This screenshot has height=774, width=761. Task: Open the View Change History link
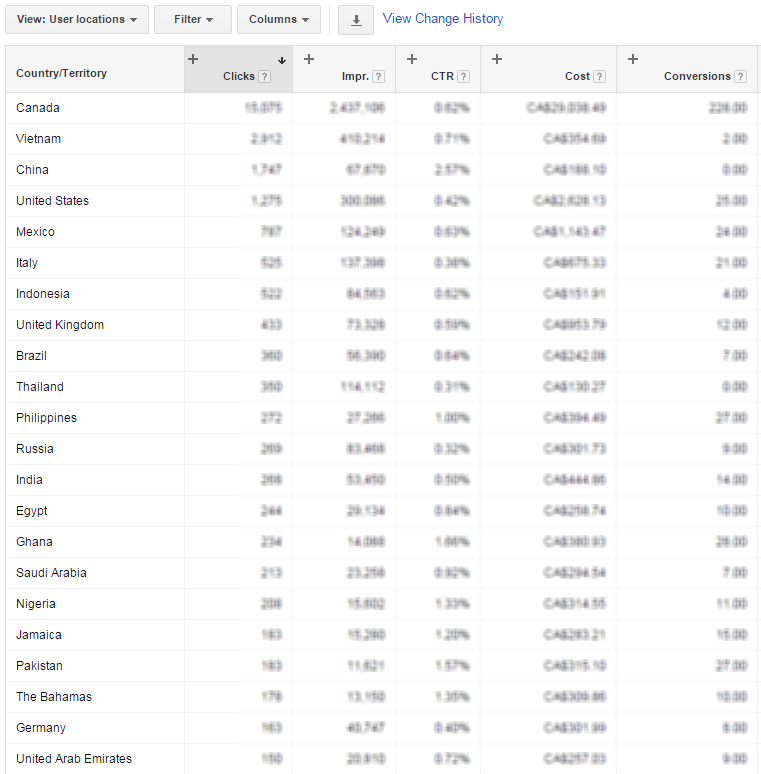(443, 19)
